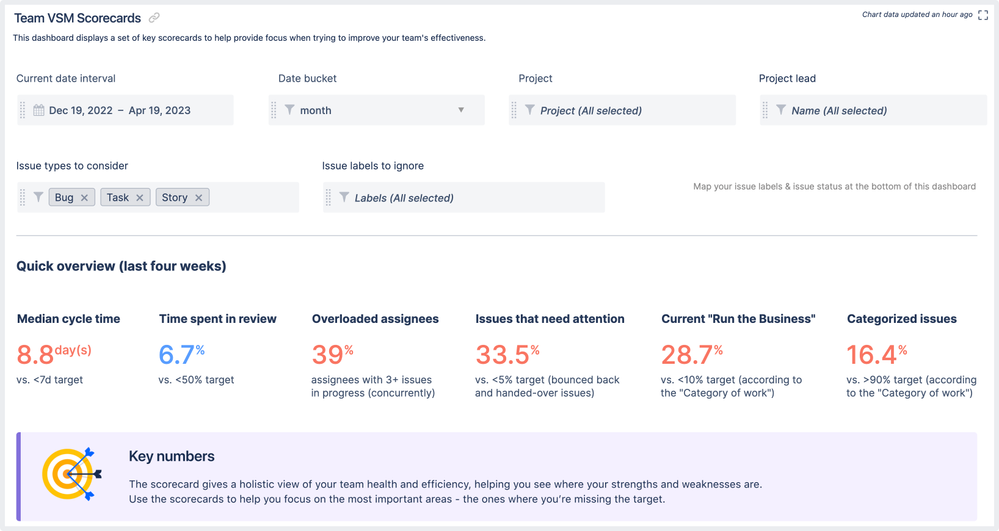Click the filter funnel icon beside month

(x=289, y=110)
